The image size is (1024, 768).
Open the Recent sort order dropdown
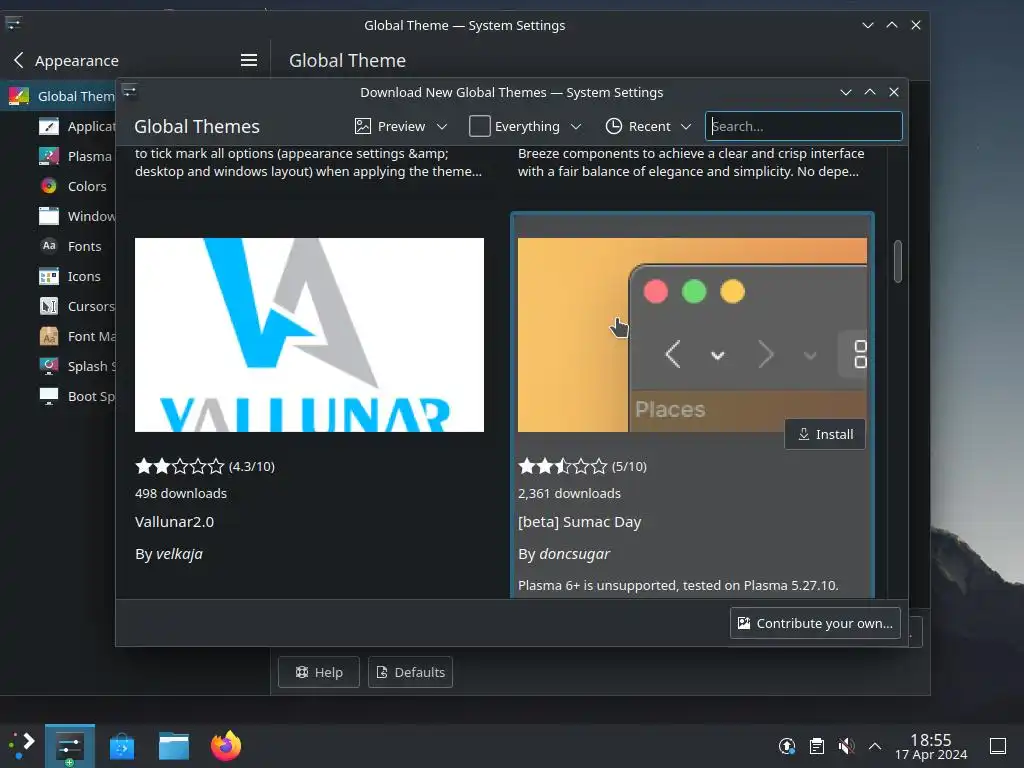point(648,126)
